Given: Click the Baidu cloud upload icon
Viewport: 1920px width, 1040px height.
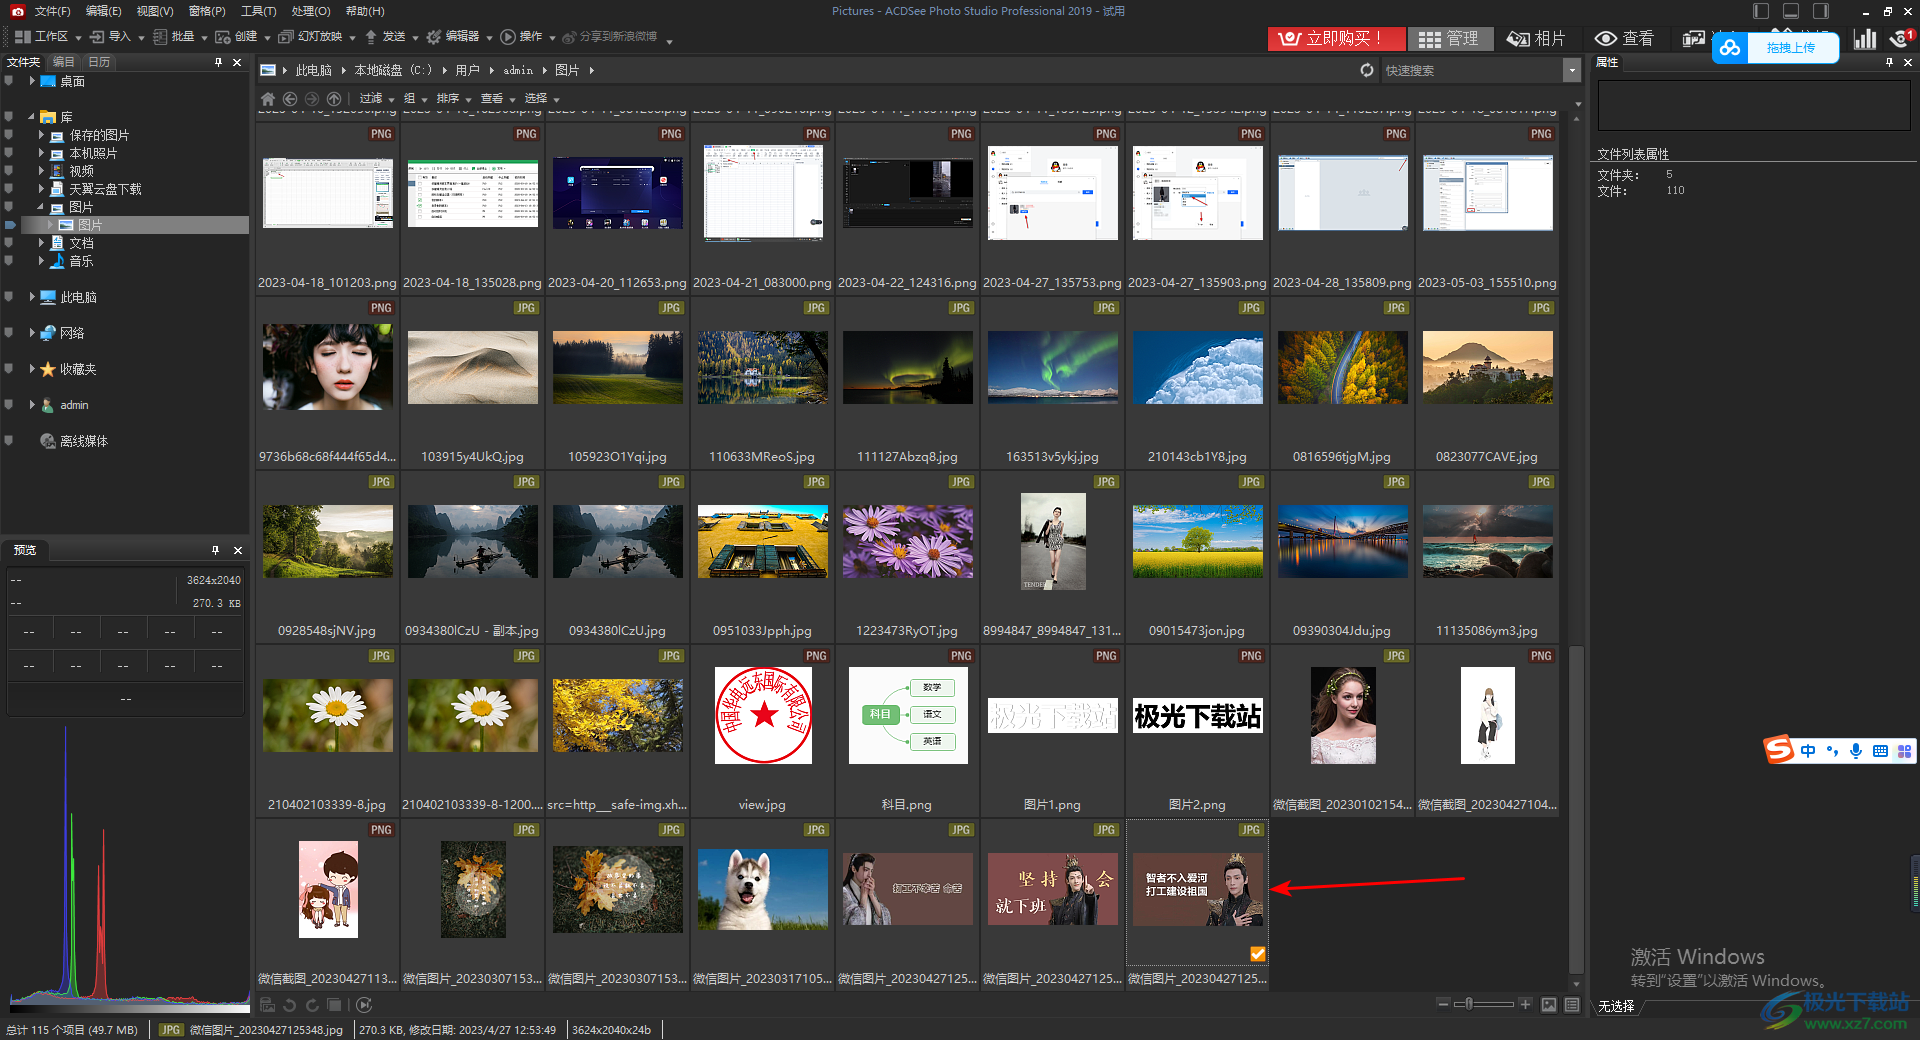Looking at the screenshot, I should [1730, 47].
